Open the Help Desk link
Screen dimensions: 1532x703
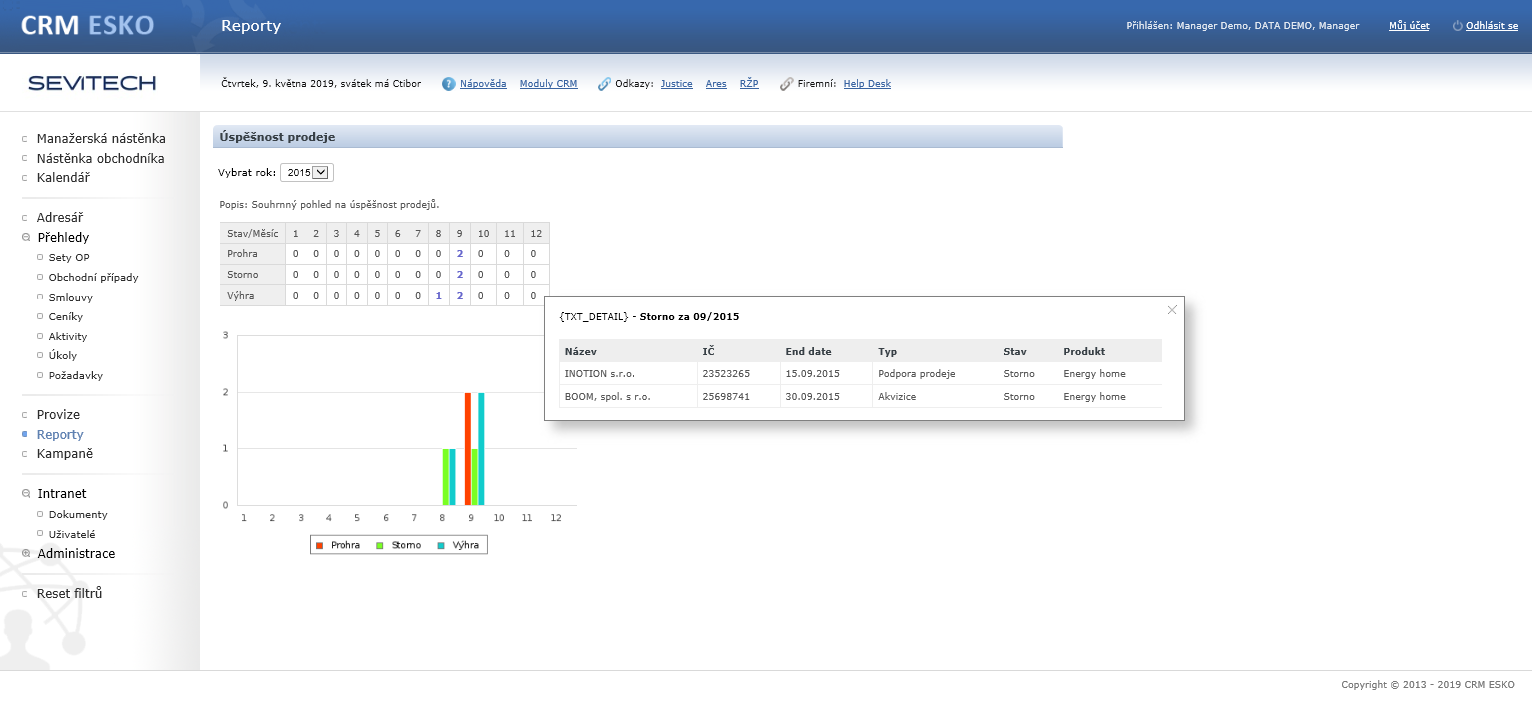[x=867, y=84]
